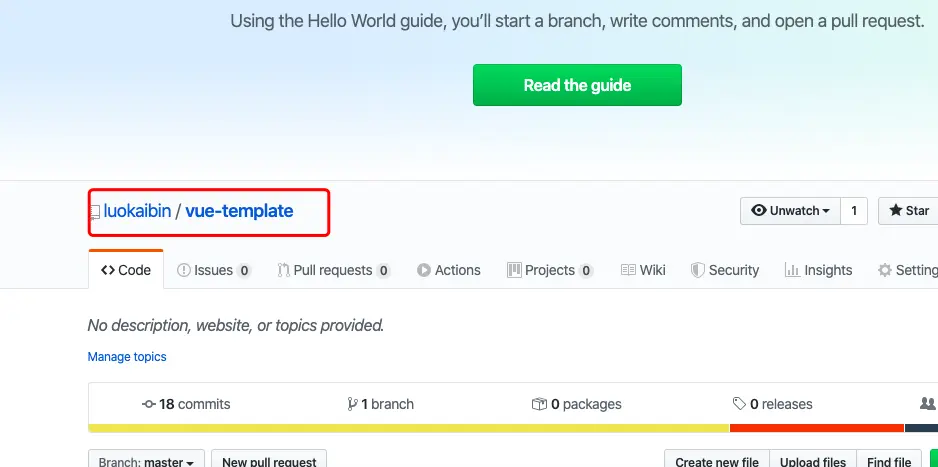Click the New pull request button

click(269, 458)
